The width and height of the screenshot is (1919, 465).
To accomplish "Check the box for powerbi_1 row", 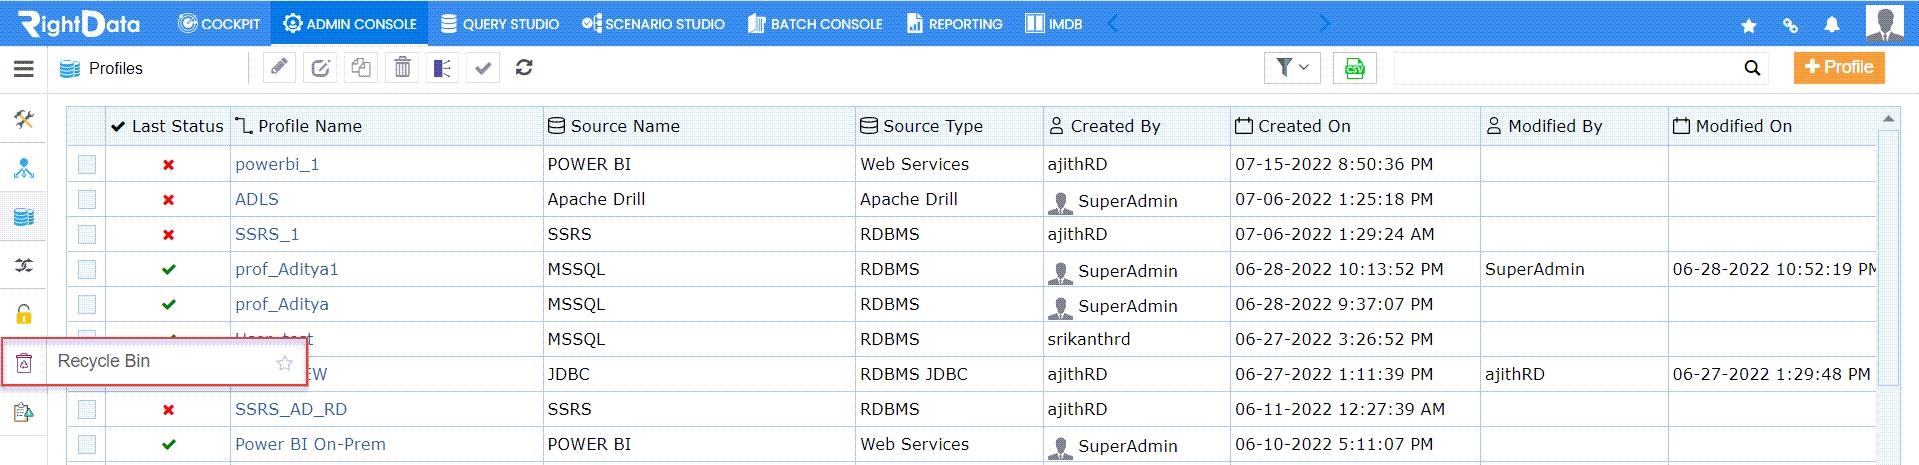I will pos(87,164).
